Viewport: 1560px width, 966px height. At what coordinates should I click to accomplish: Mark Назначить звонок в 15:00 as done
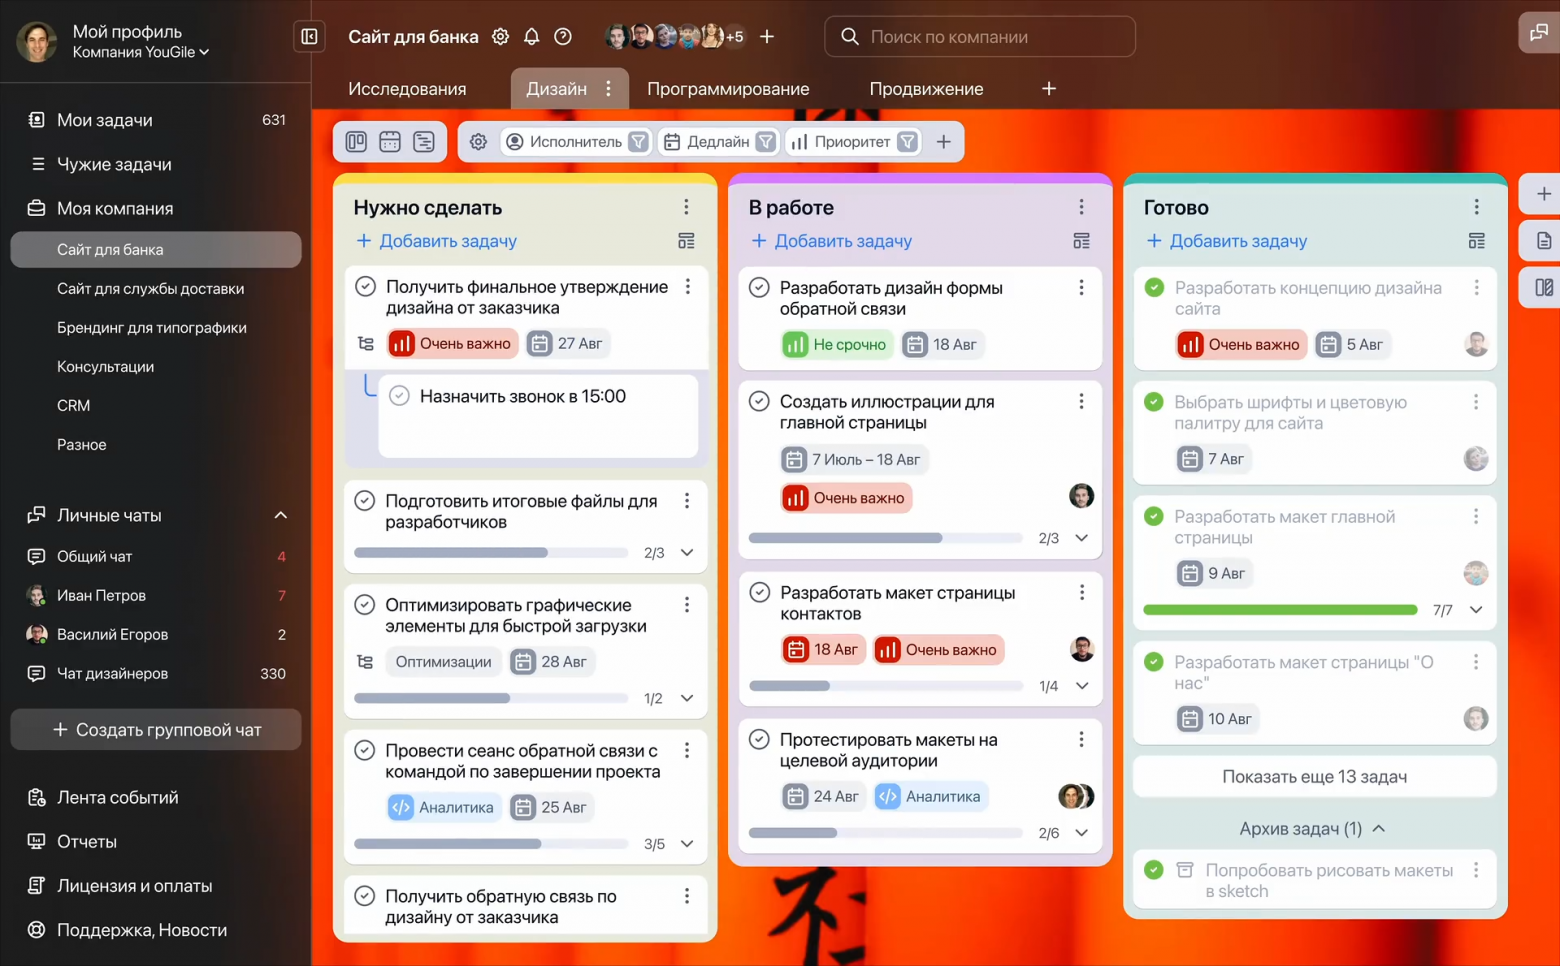click(x=399, y=396)
